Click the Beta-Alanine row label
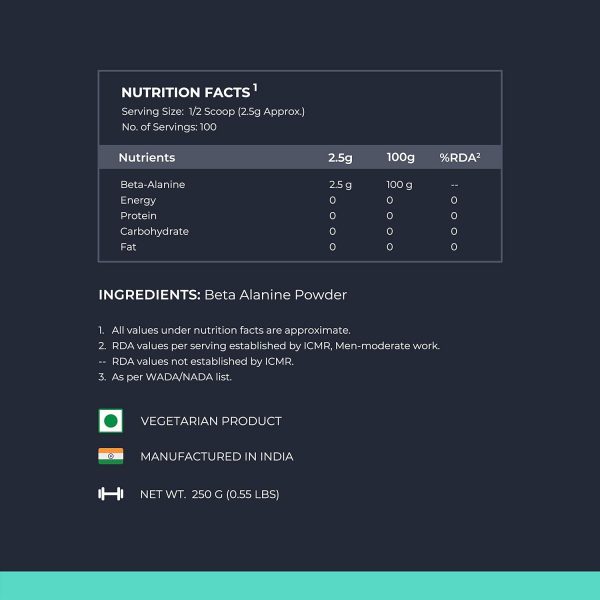 [x=152, y=185]
